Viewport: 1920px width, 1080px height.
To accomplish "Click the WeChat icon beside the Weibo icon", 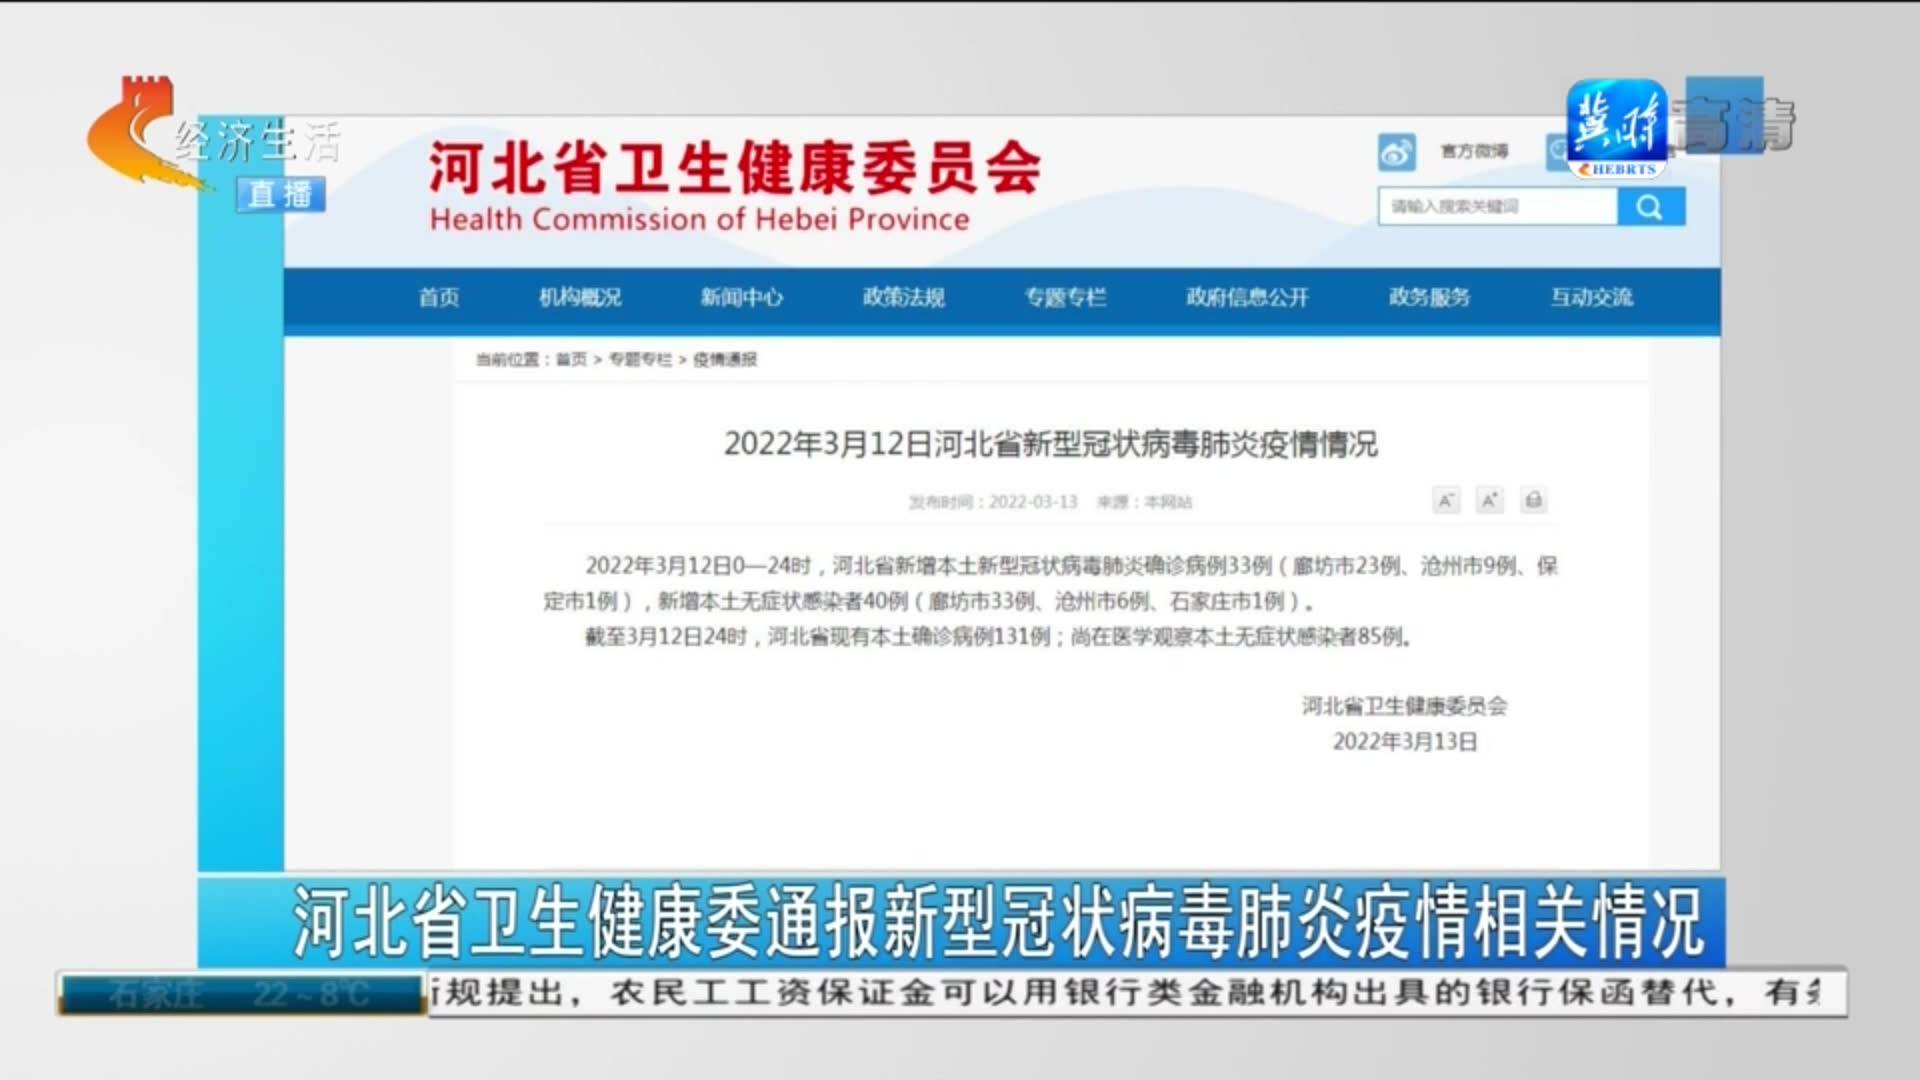I will (1555, 148).
